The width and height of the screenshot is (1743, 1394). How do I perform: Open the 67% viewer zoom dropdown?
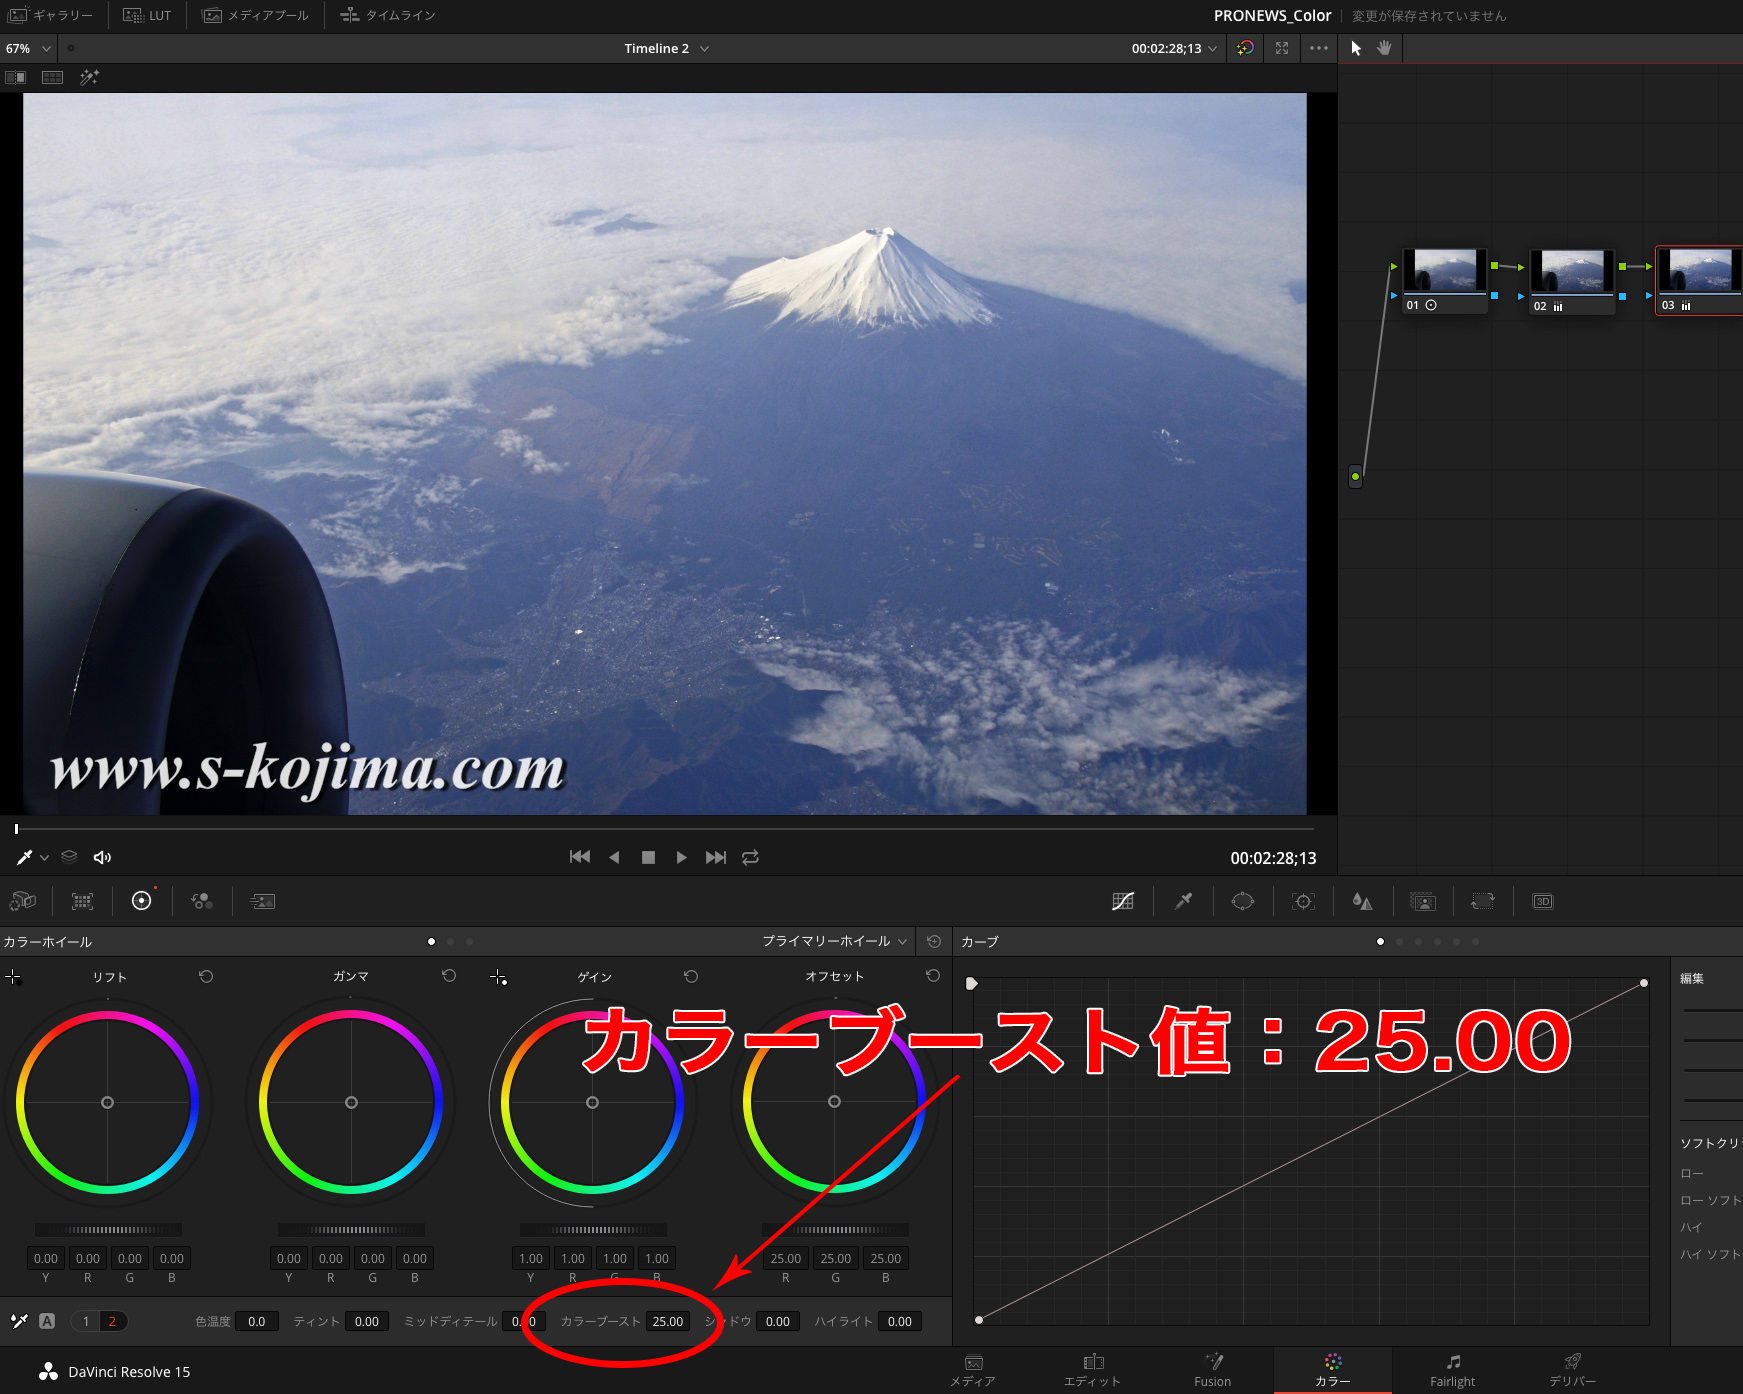28,48
